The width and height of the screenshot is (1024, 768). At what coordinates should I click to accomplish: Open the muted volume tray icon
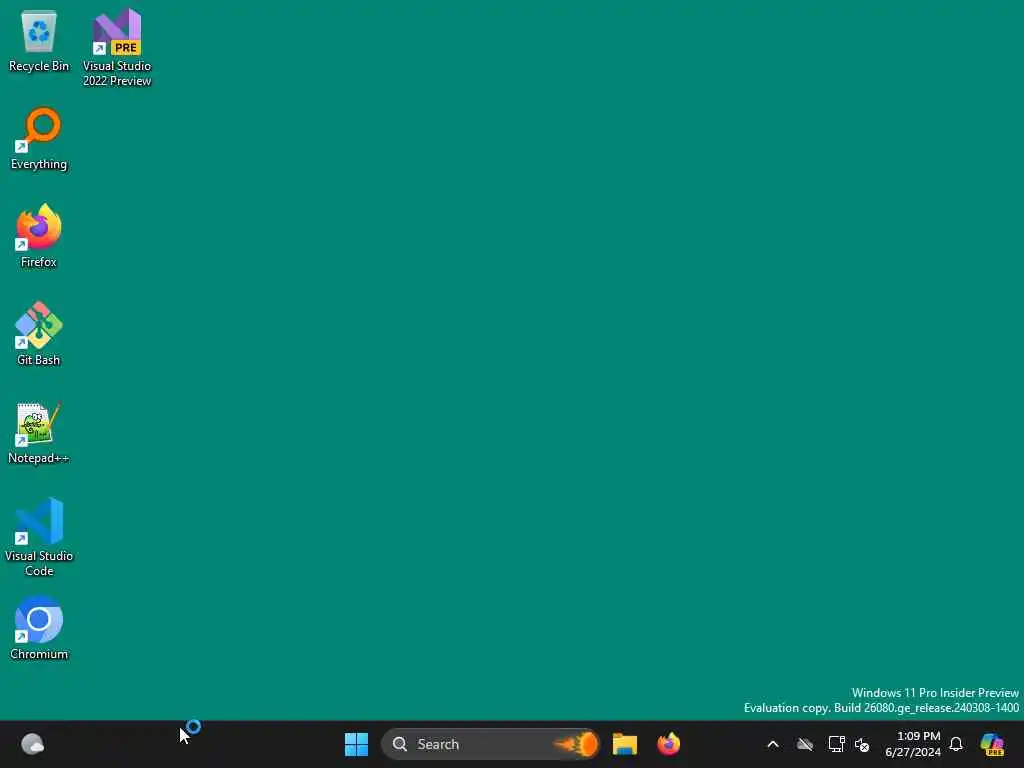[862, 744]
